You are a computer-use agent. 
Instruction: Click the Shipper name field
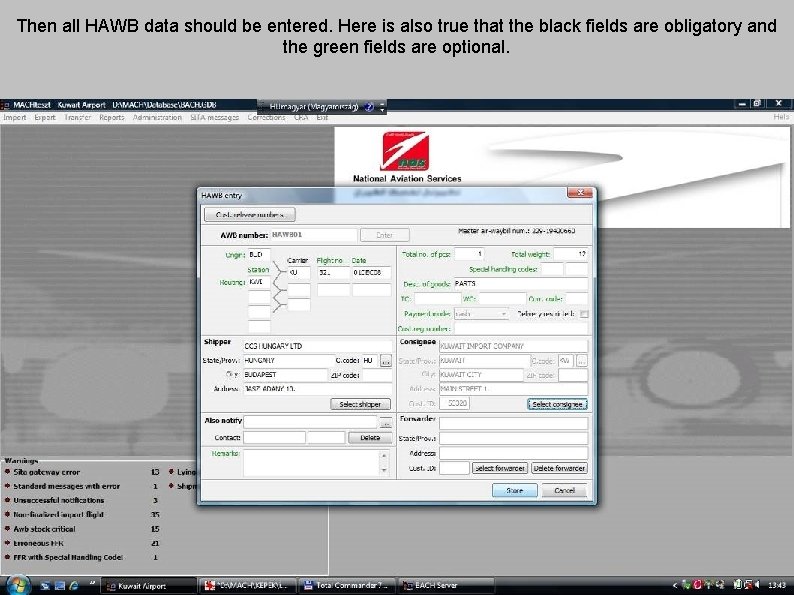click(317, 346)
